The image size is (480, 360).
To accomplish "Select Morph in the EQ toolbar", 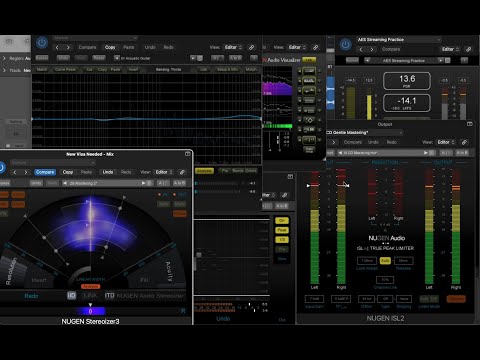I will (x=251, y=69).
